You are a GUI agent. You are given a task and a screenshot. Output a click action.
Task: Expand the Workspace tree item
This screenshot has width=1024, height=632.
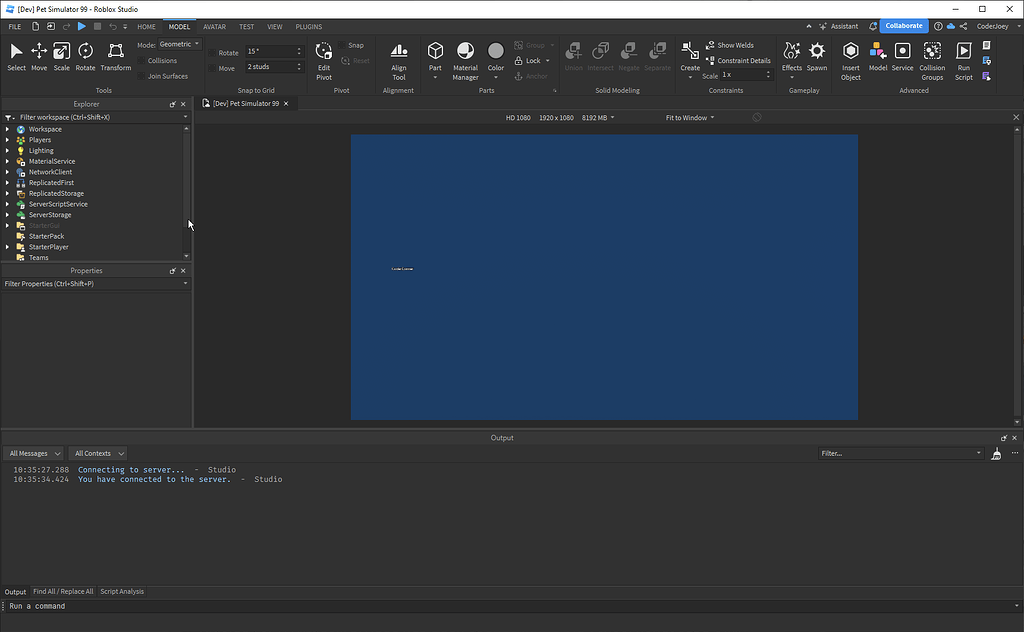(8, 128)
